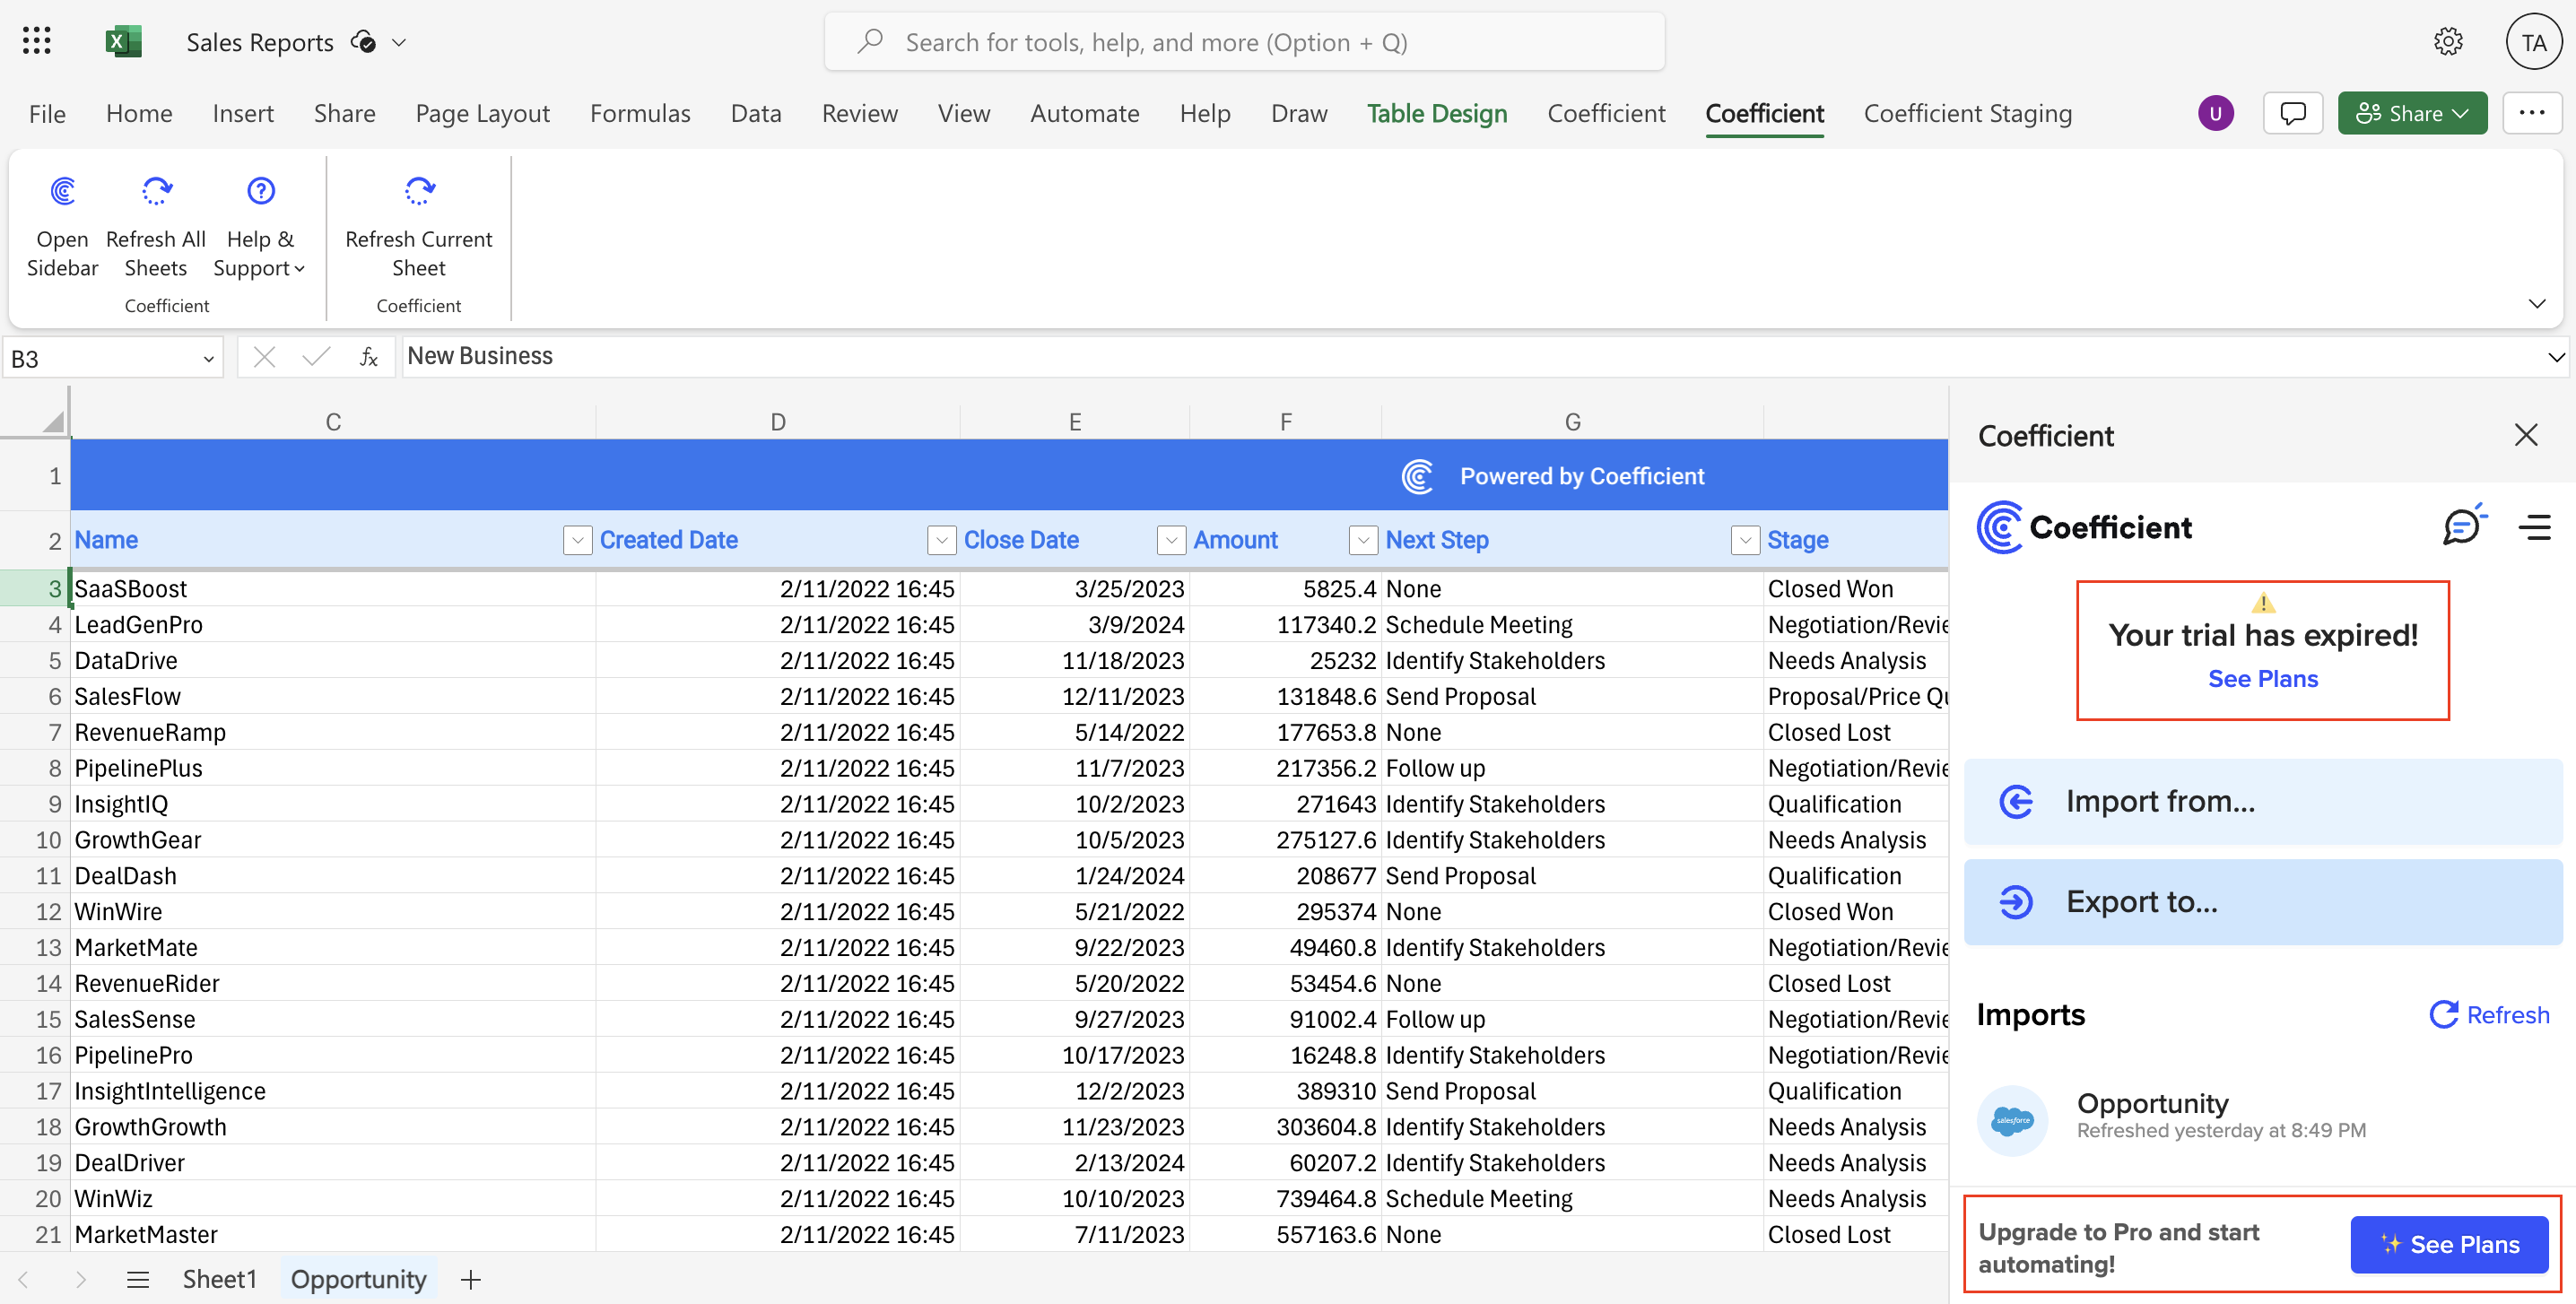Open the Amount column filter dropdown
This screenshot has height=1304, width=2576.
(x=1363, y=540)
